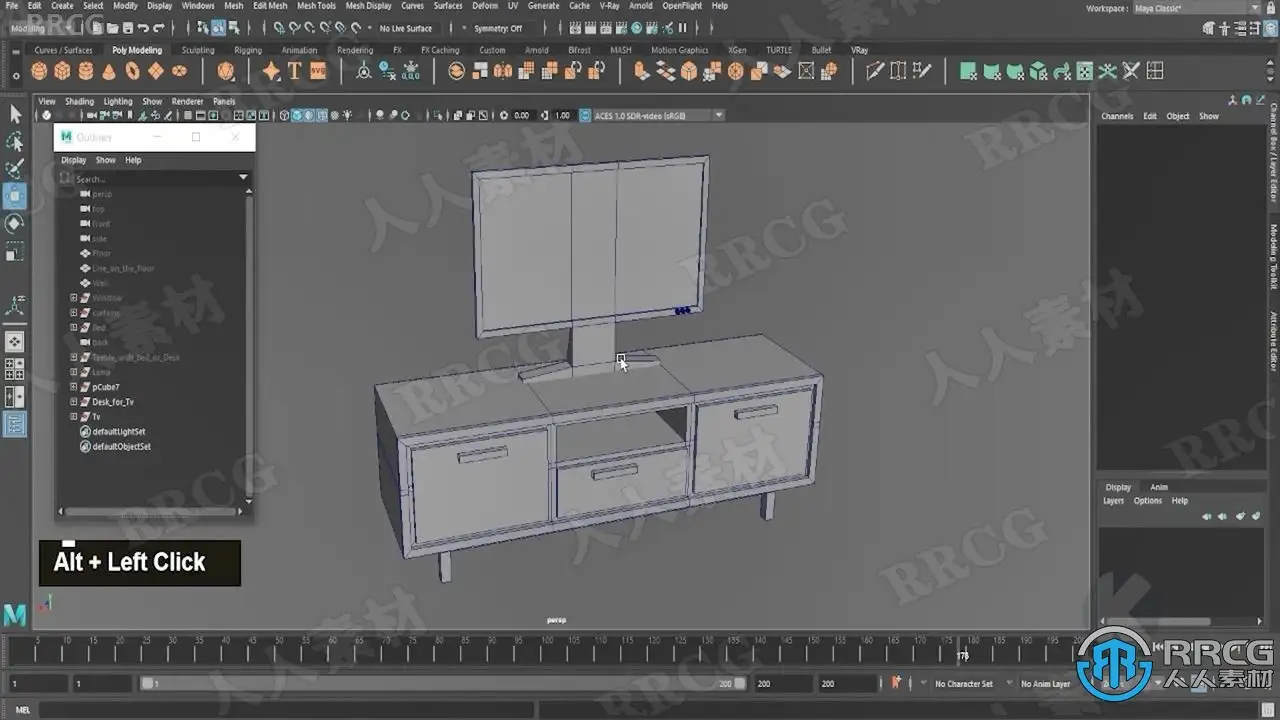Image resolution: width=1280 pixels, height=720 pixels.
Task: Create a polygon cube from the shelf
Action: (63, 71)
